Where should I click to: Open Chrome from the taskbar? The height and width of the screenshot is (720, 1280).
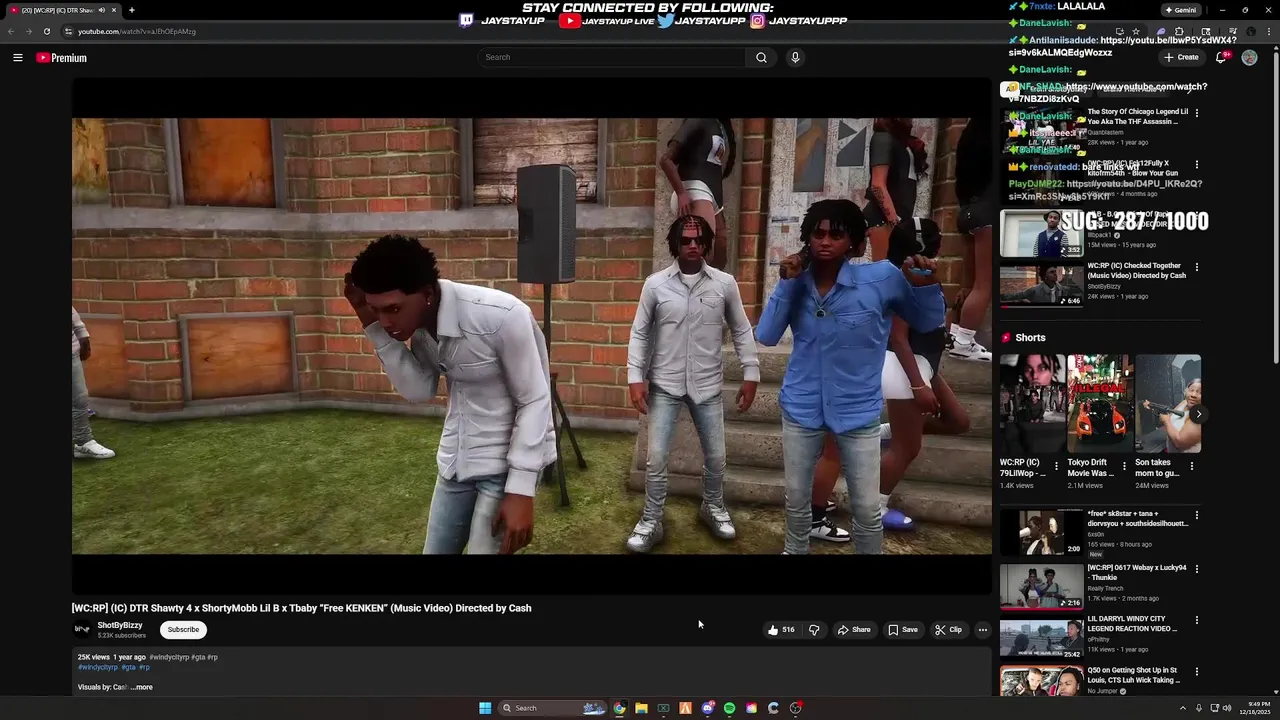coord(619,708)
